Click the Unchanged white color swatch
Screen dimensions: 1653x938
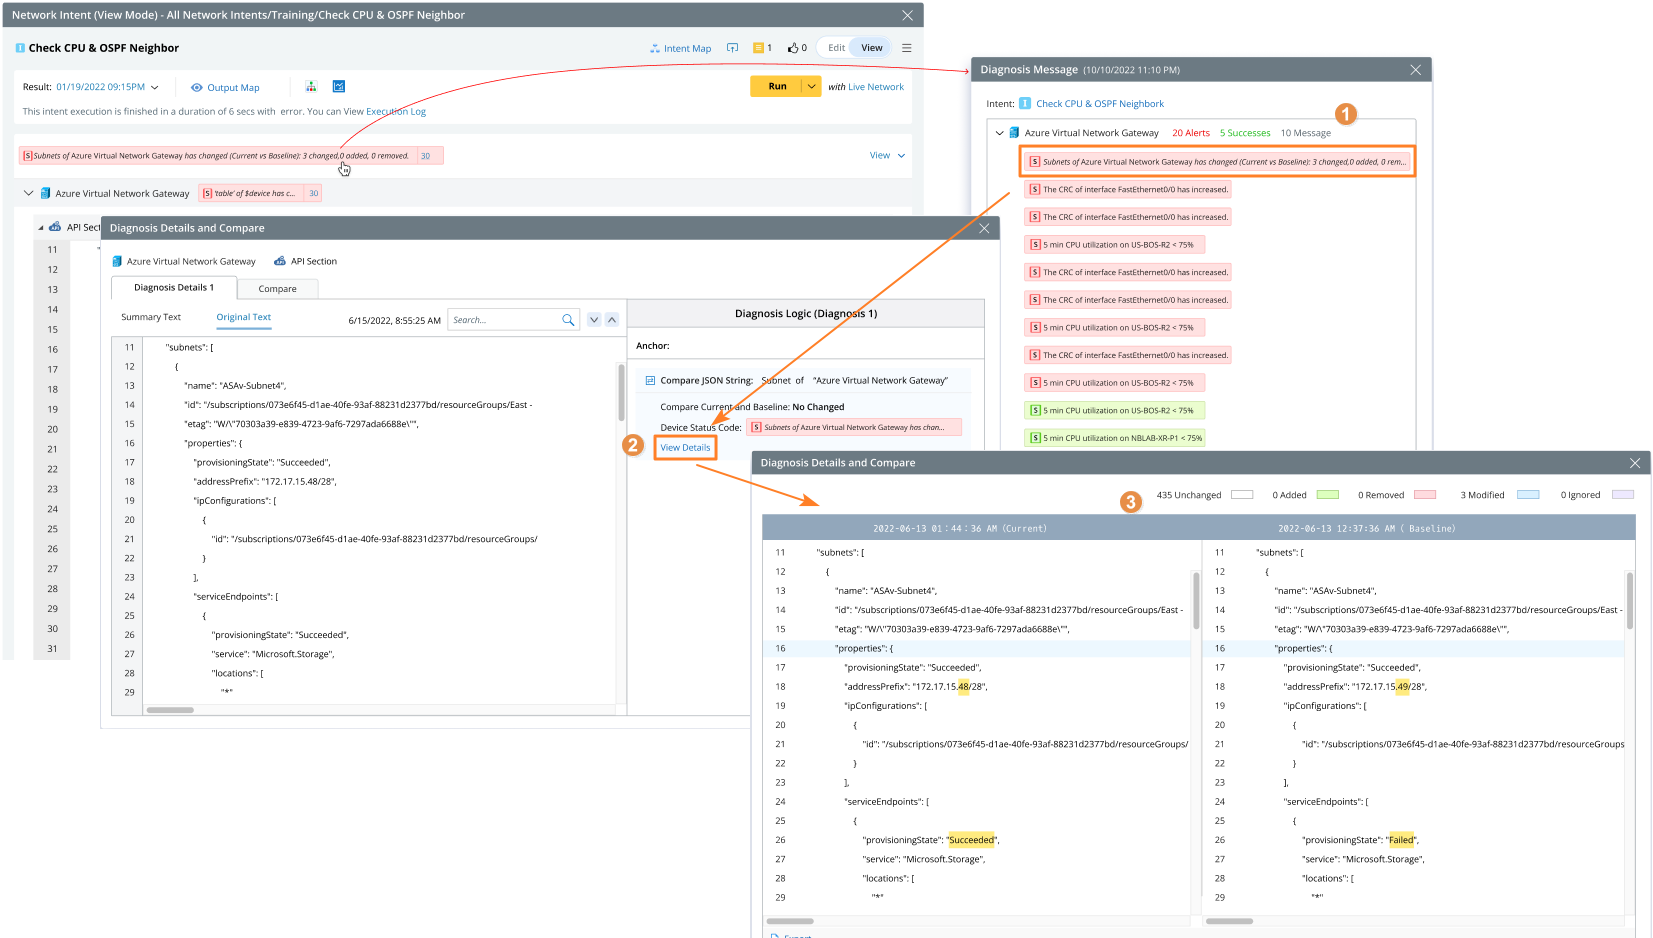pyautogui.click(x=1242, y=495)
